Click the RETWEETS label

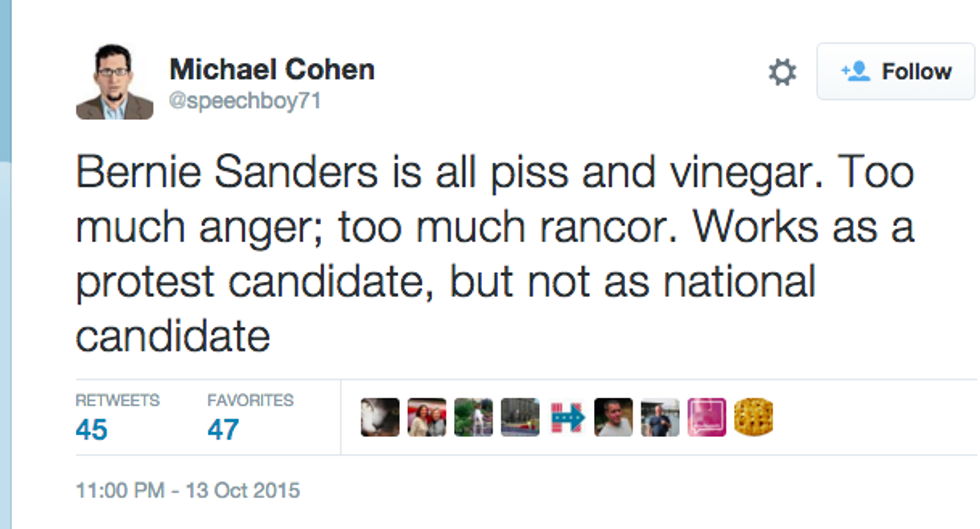117,400
